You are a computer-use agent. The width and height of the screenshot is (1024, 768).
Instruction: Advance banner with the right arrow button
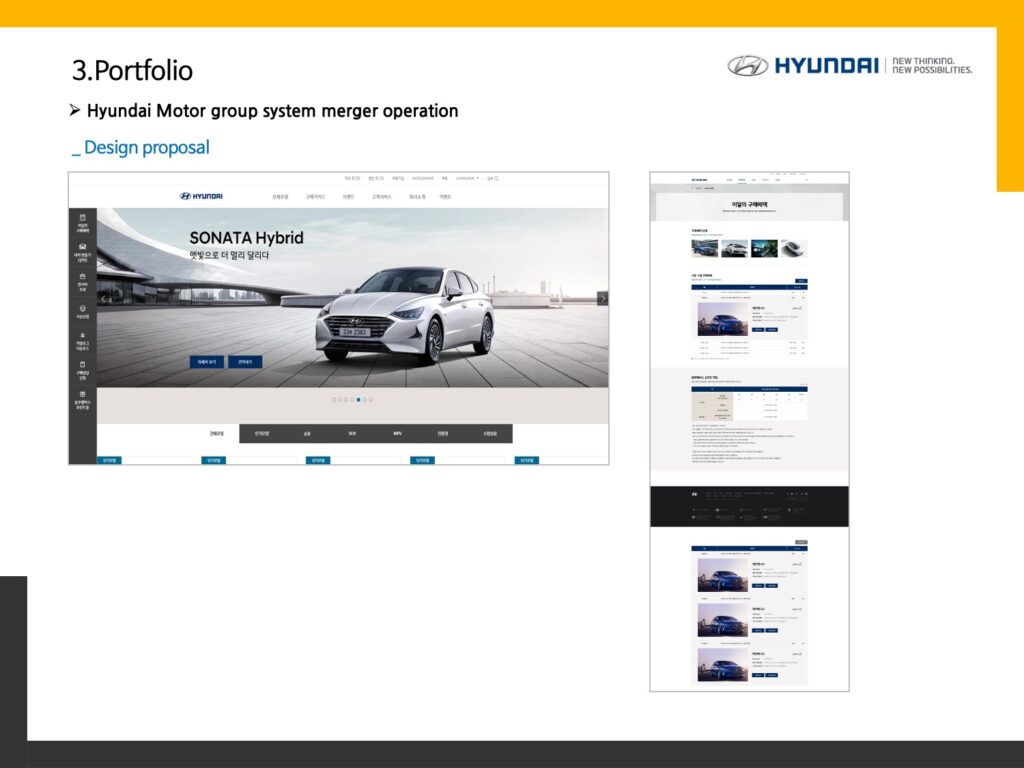pyautogui.click(x=602, y=298)
